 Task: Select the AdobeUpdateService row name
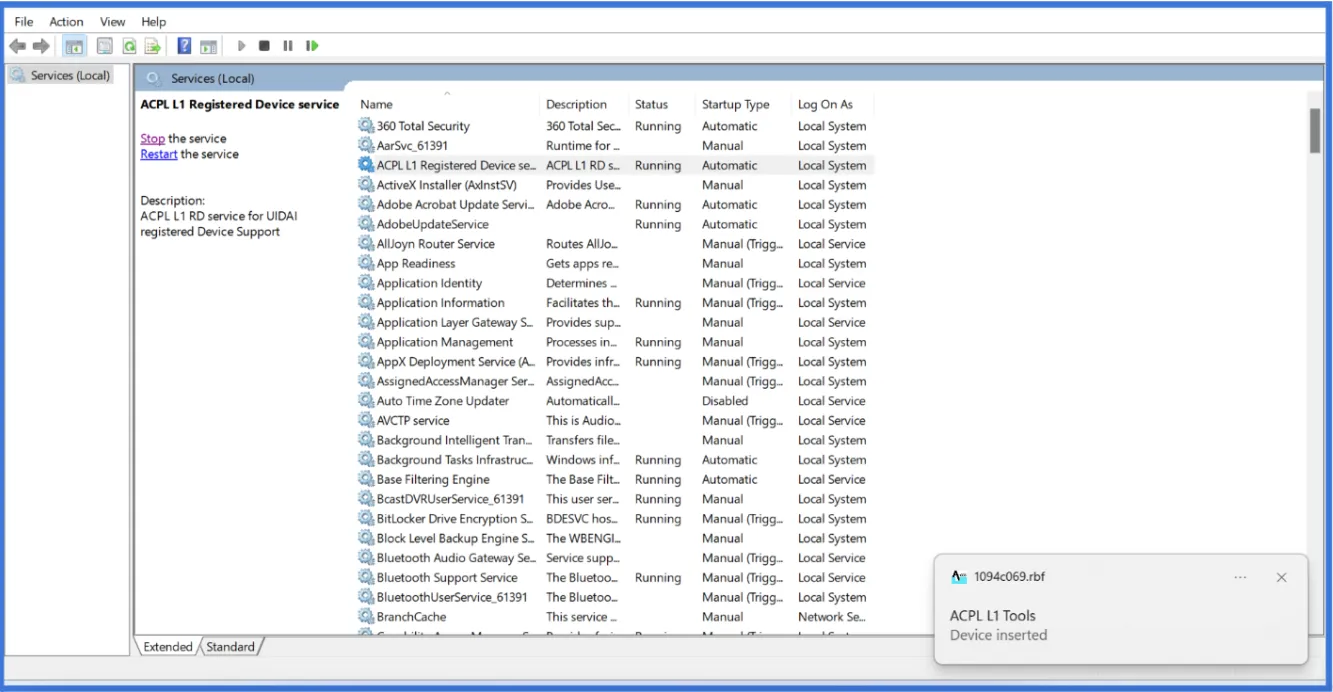(x=433, y=224)
